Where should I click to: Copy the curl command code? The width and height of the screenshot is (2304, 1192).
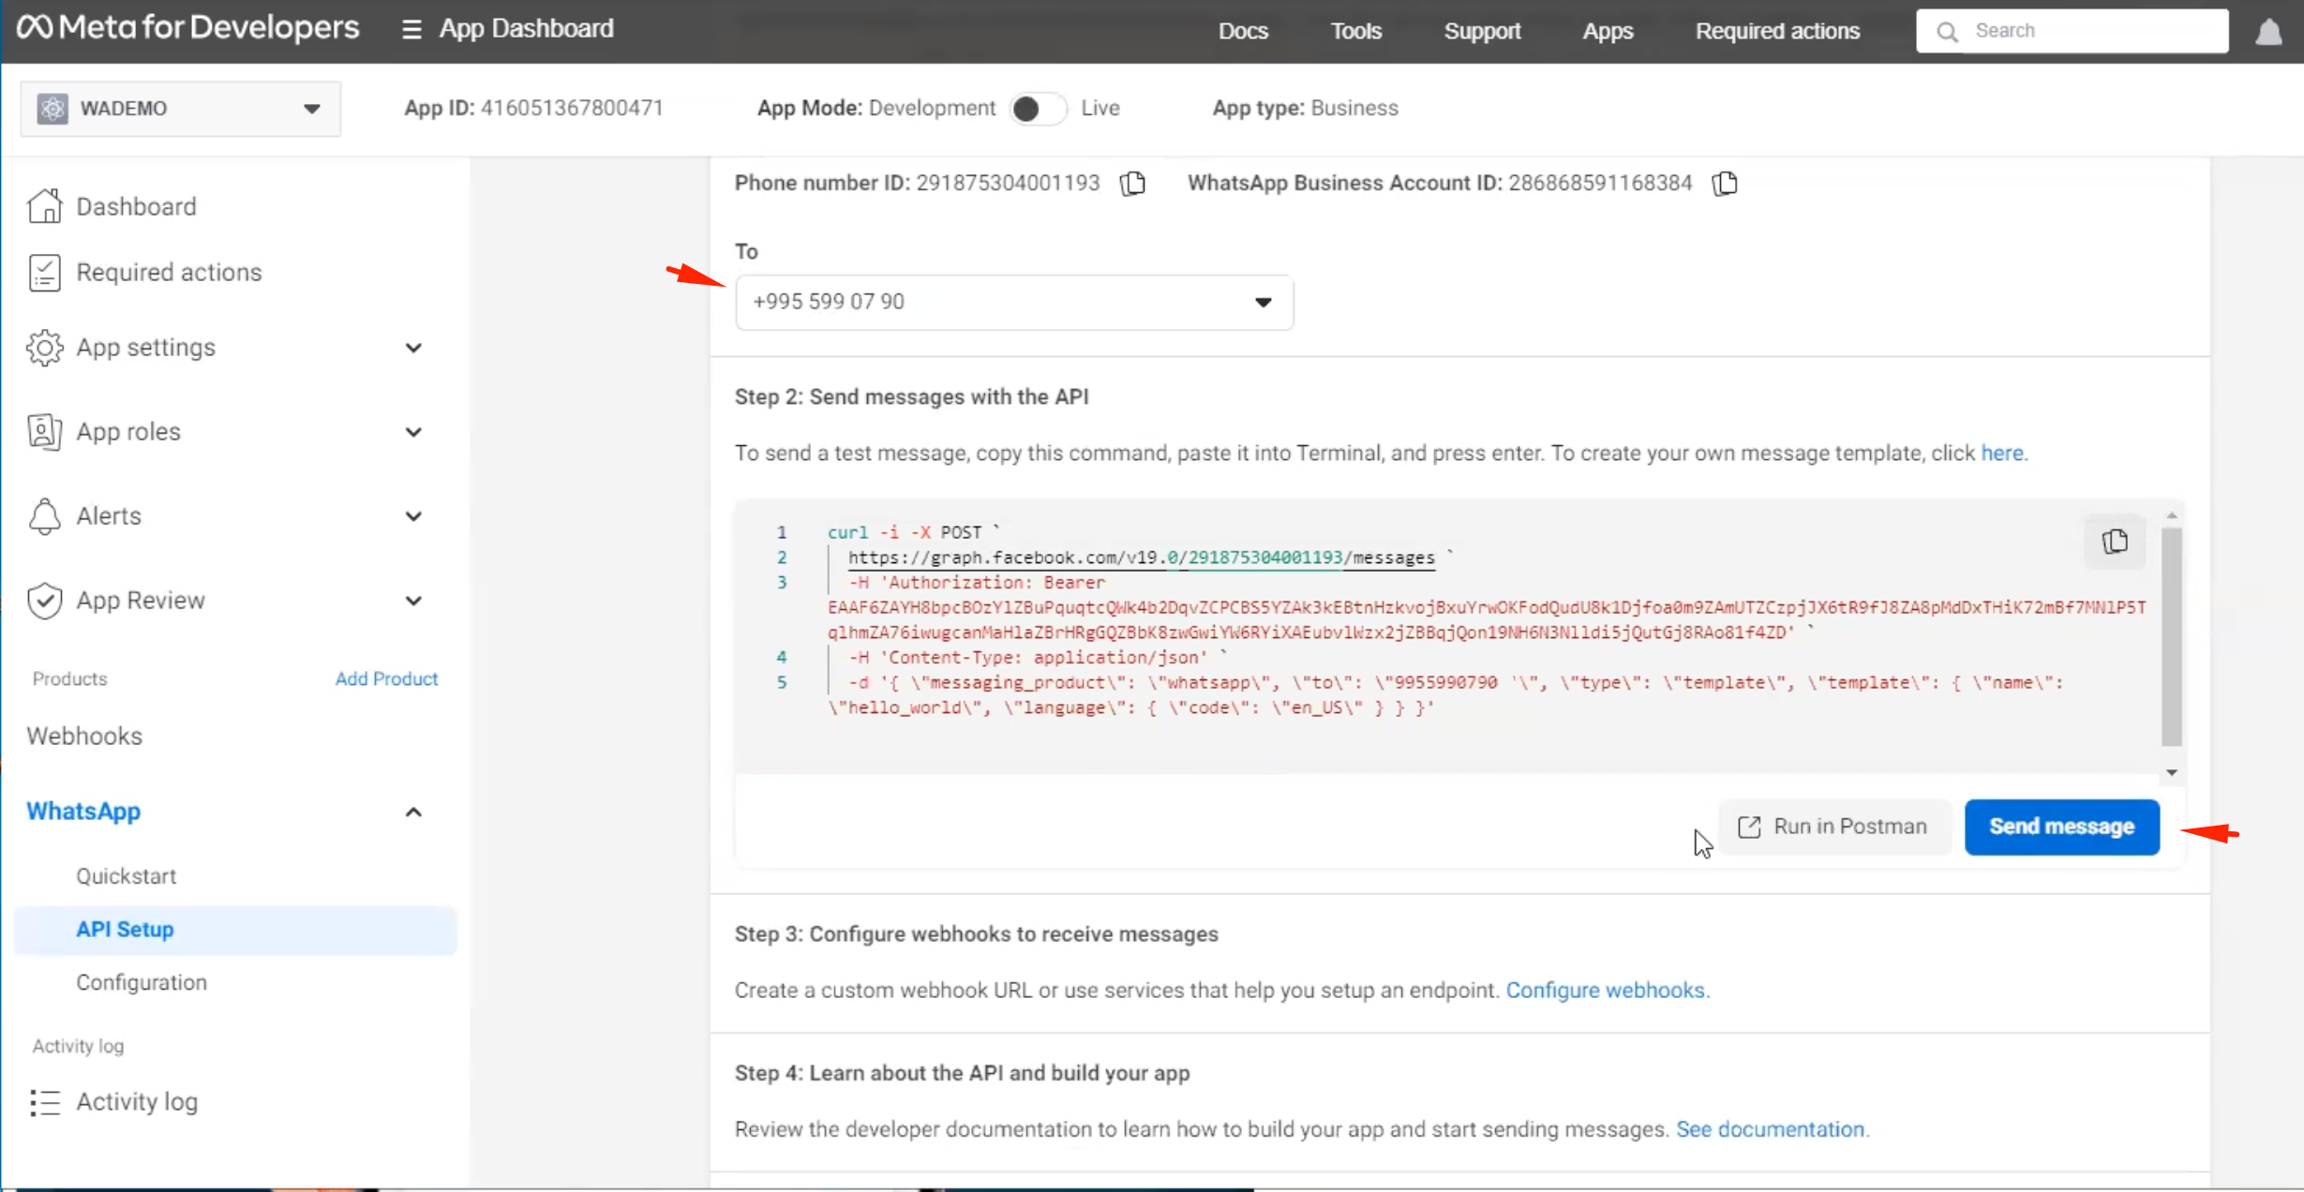(x=2114, y=542)
